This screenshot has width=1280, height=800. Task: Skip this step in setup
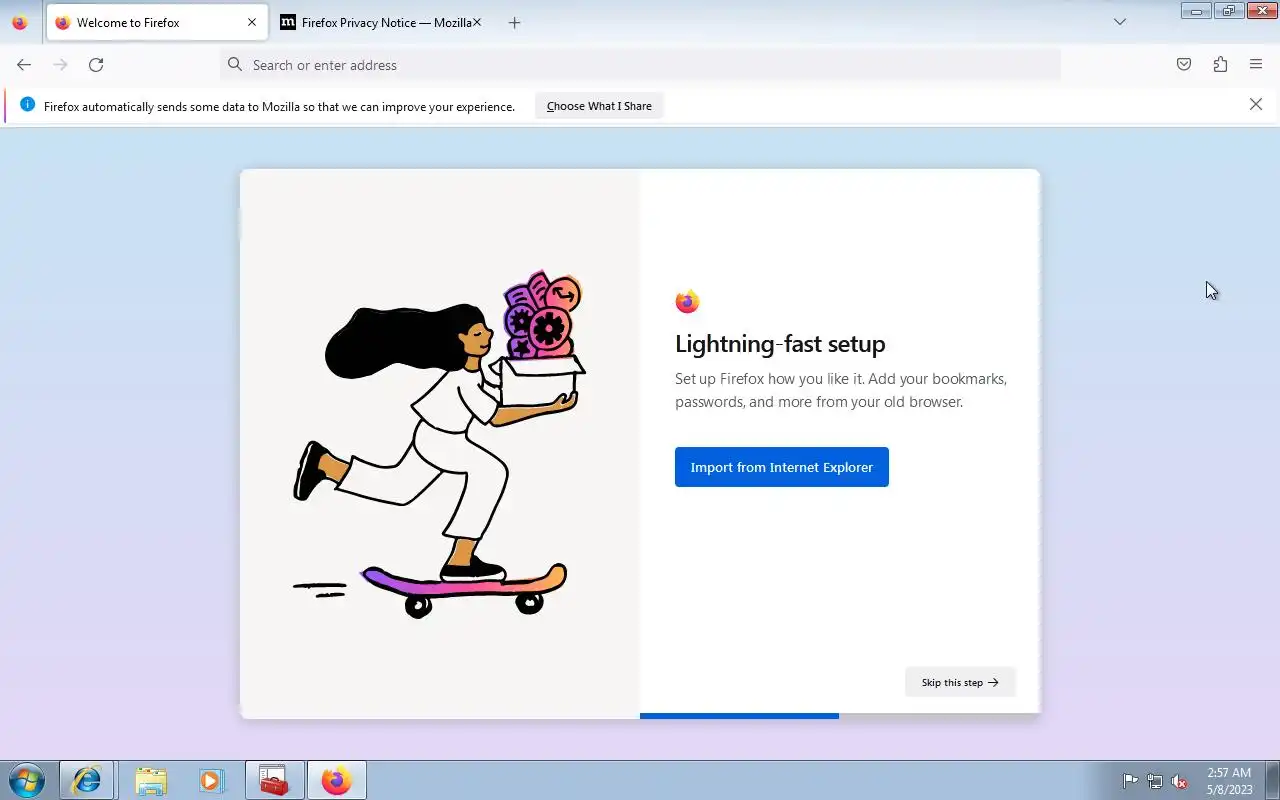coord(960,682)
